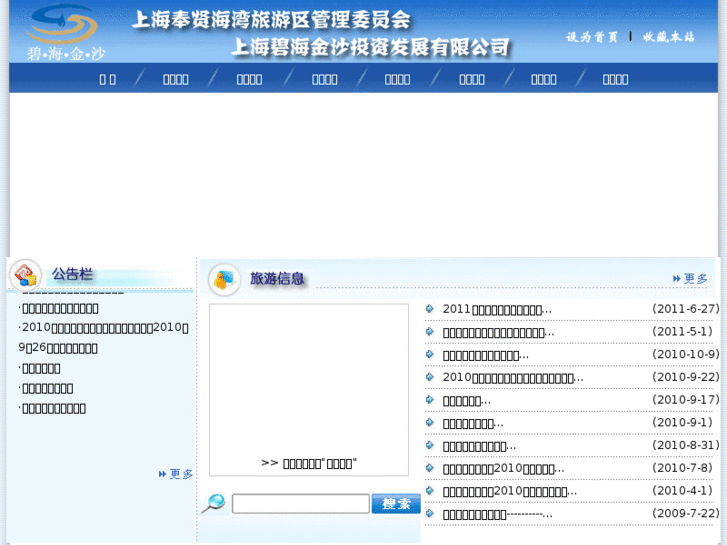
Task: Click the date text (2011-6-27)
Action: click(x=686, y=309)
